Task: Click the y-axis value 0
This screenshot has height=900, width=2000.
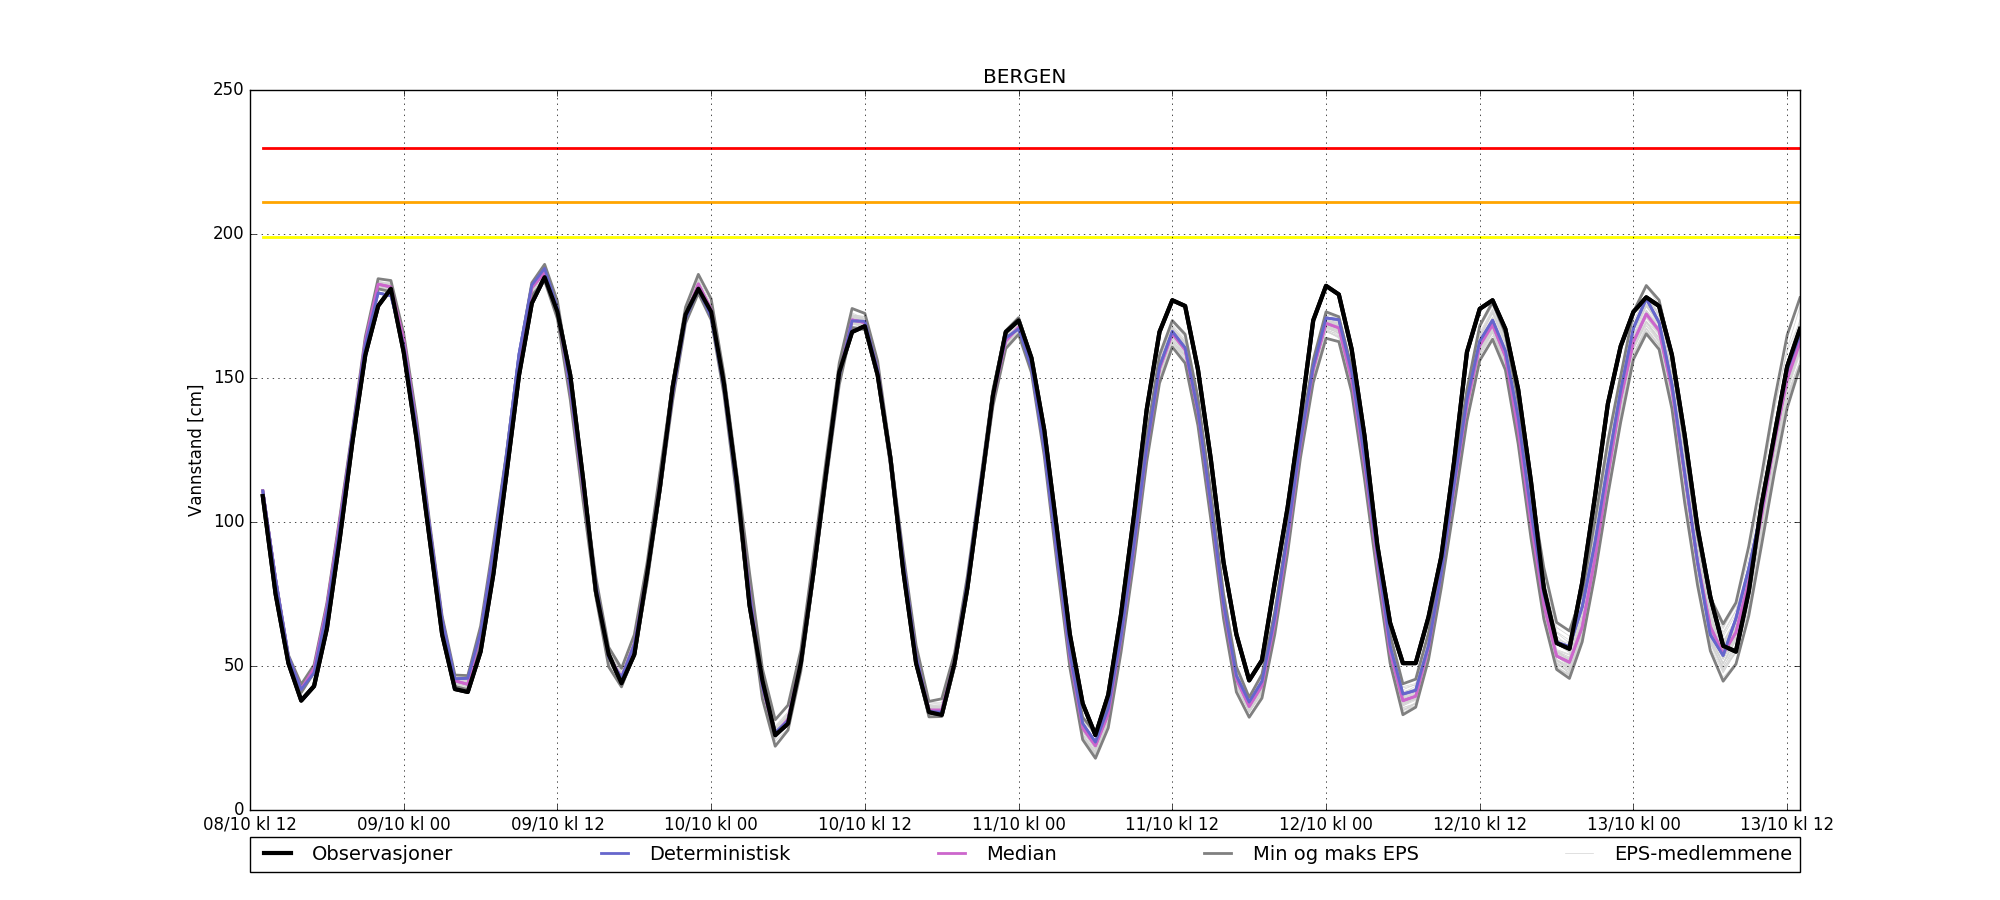Action: (238, 810)
